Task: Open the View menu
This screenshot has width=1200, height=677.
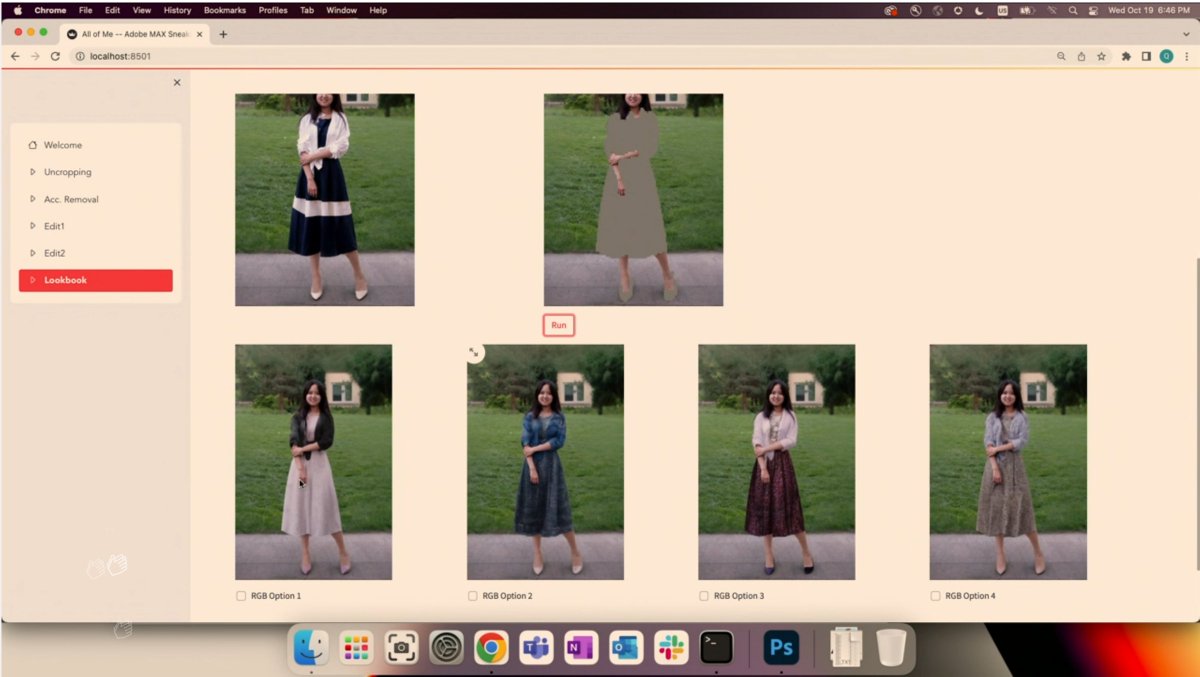Action: tap(142, 10)
